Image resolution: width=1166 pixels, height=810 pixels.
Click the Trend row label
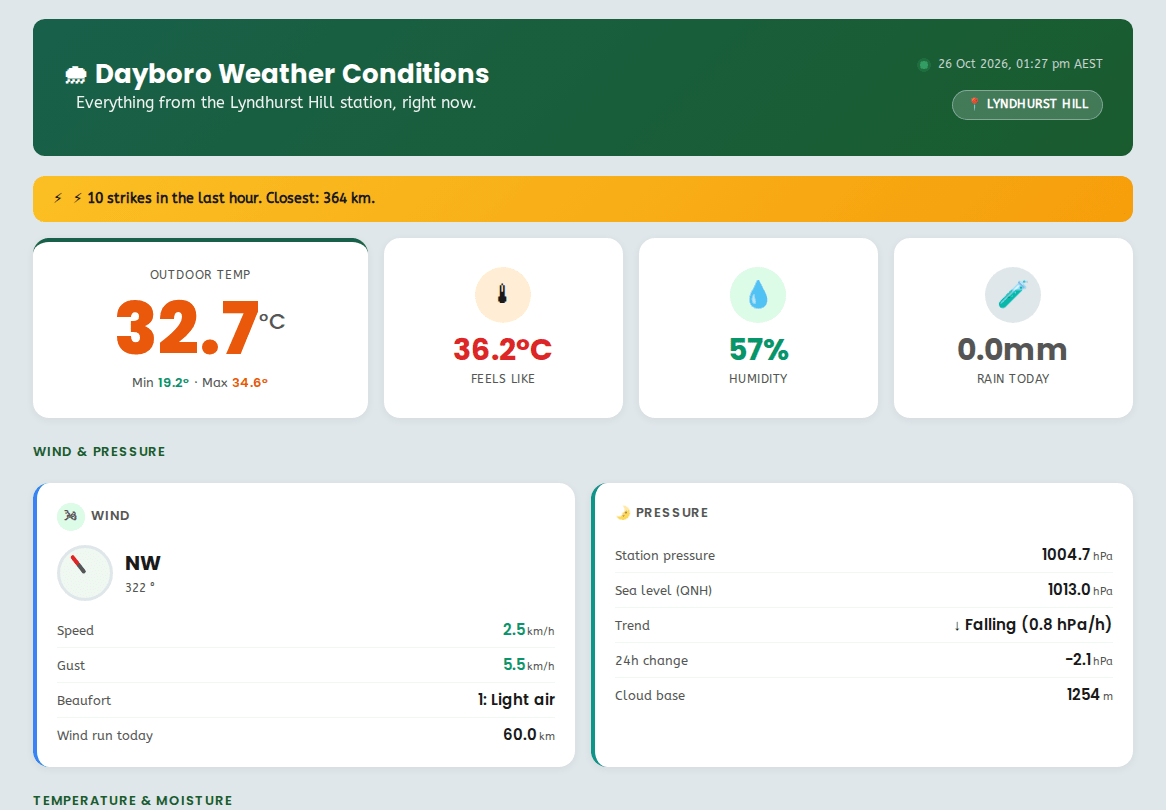point(632,626)
